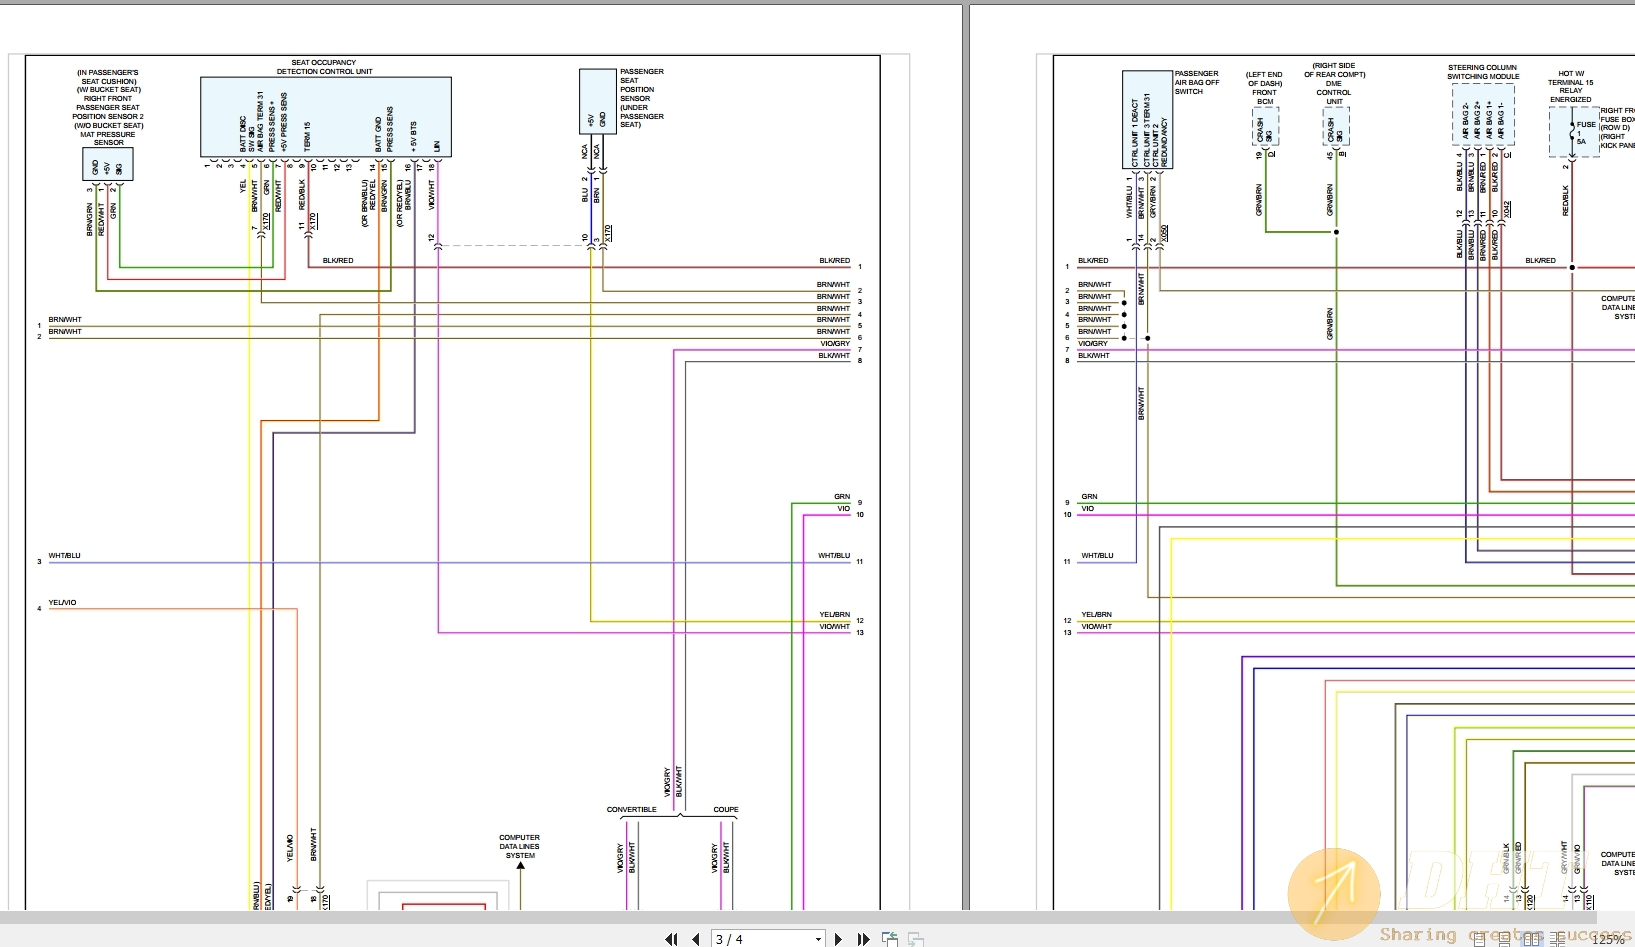Switch to single page layout
Screen dimensions: 1635x947
(1479, 939)
